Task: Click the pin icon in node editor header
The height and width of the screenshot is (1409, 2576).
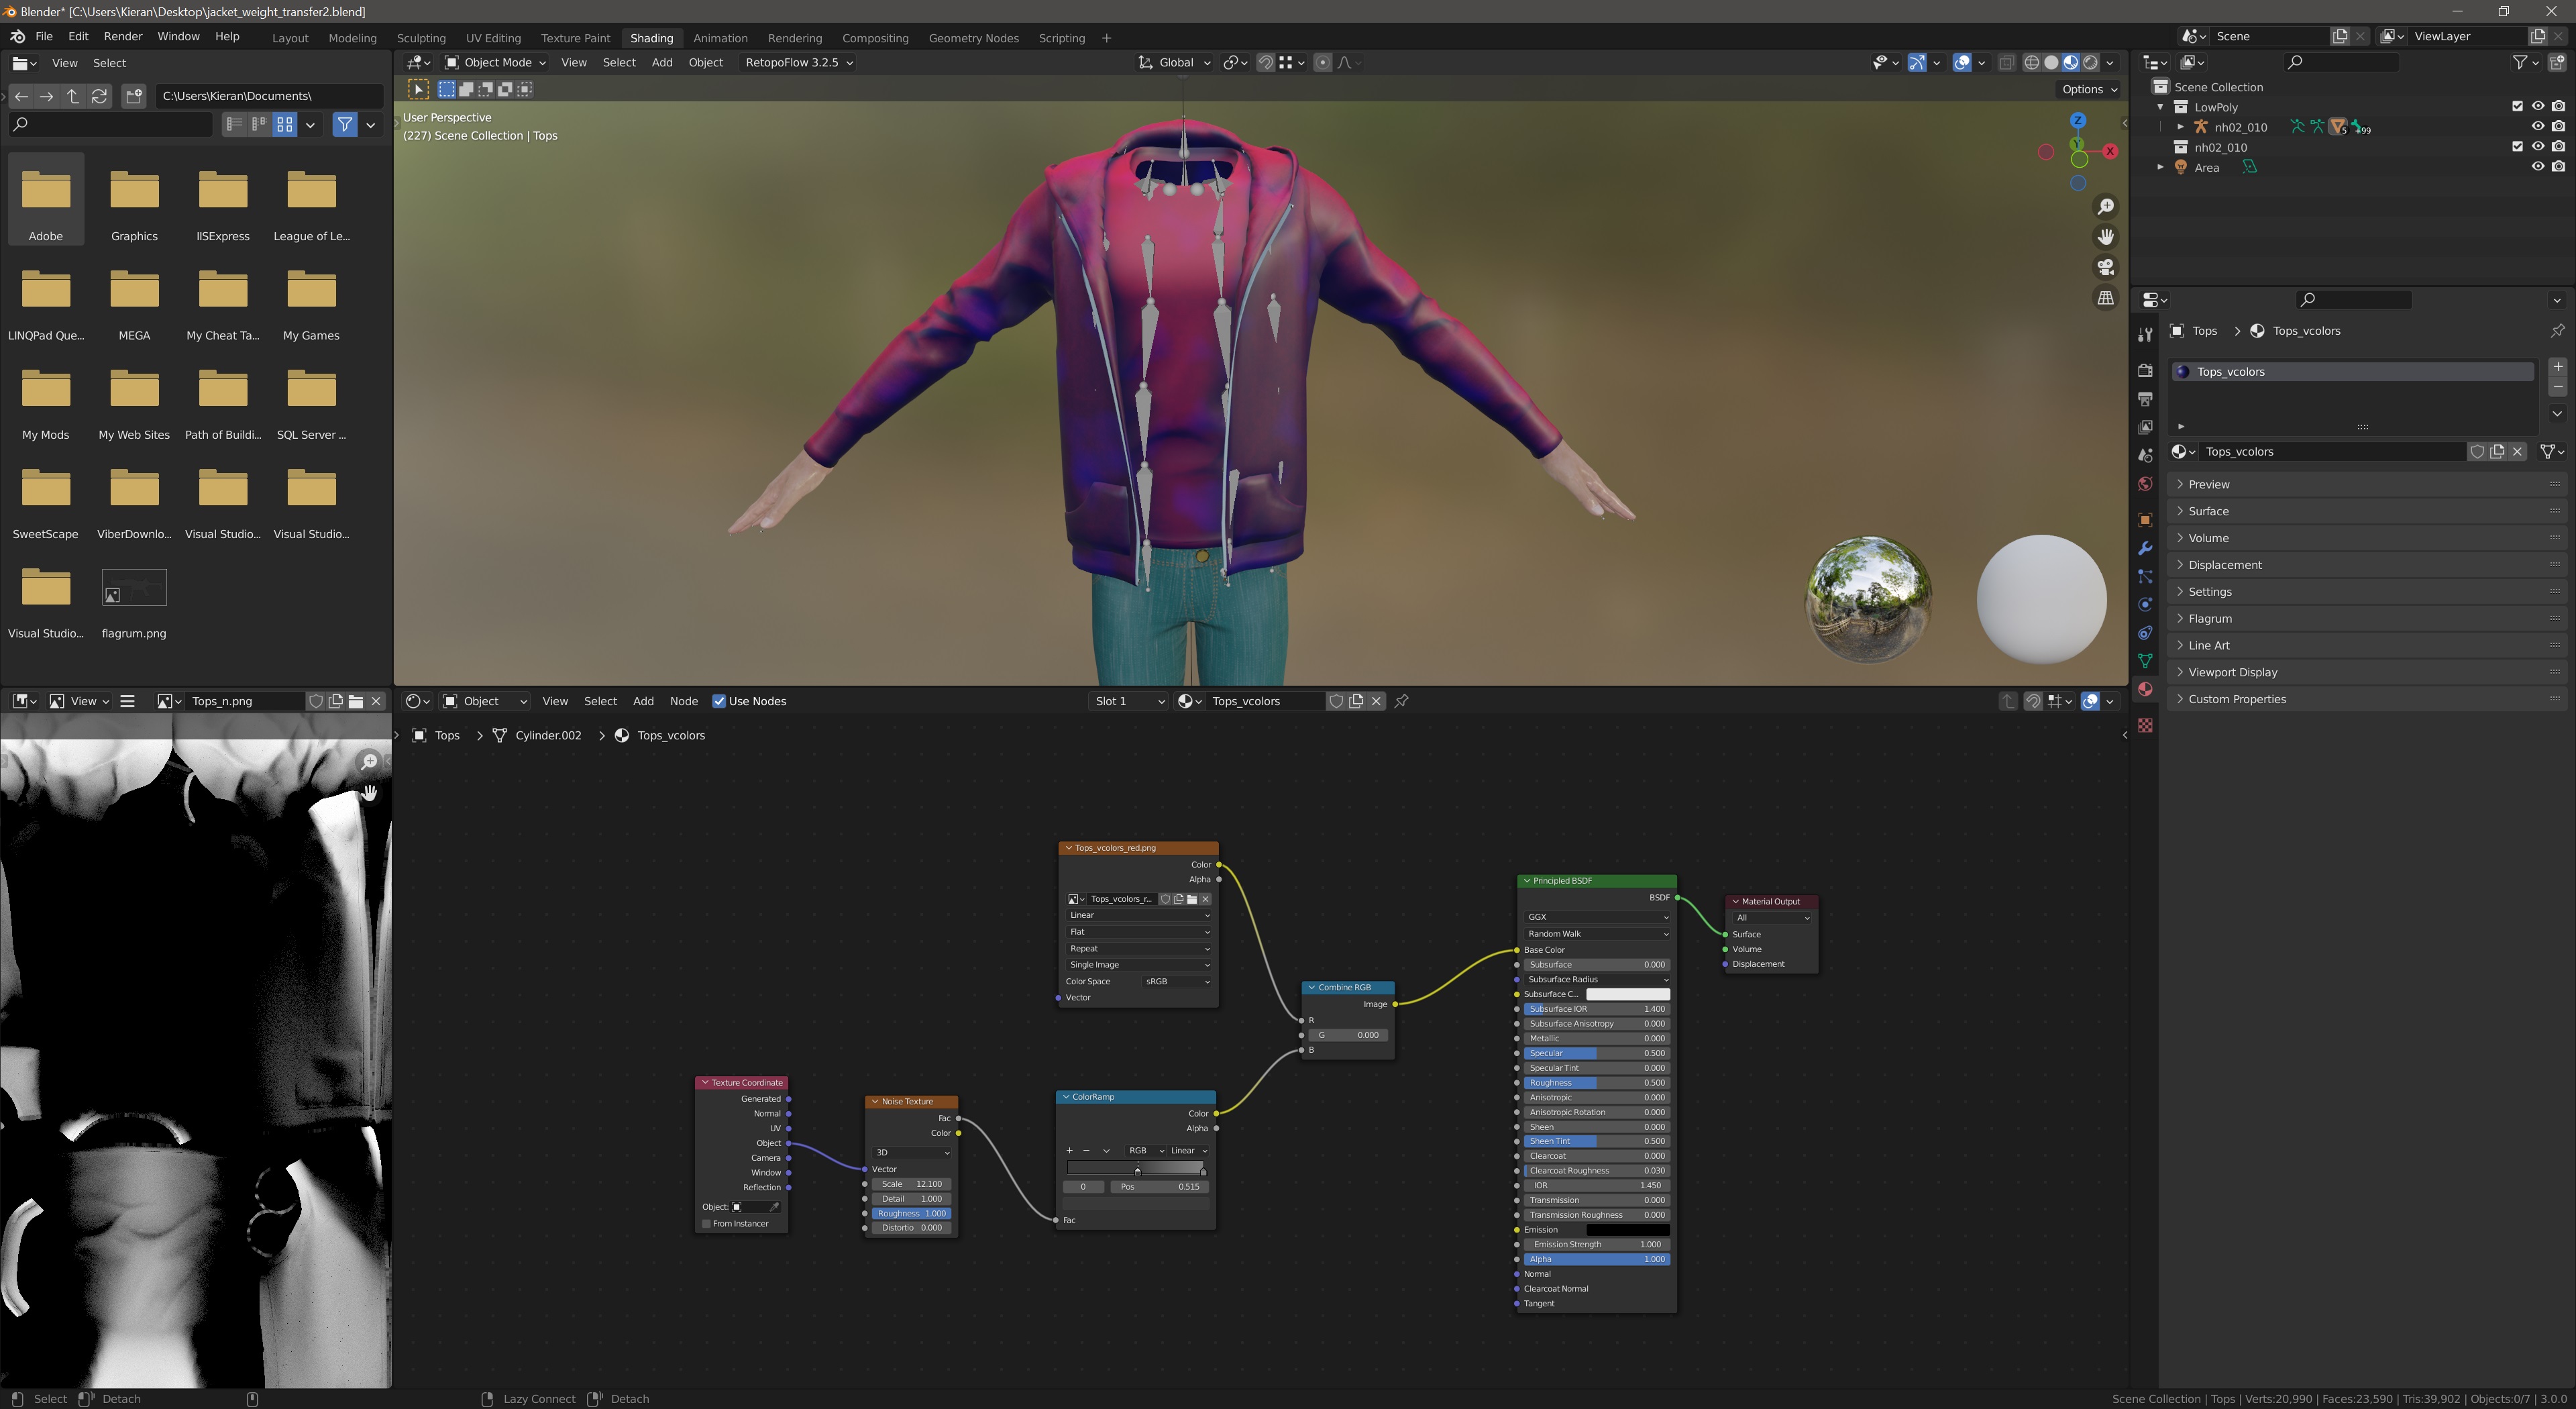Action: click(x=1402, y=701)
